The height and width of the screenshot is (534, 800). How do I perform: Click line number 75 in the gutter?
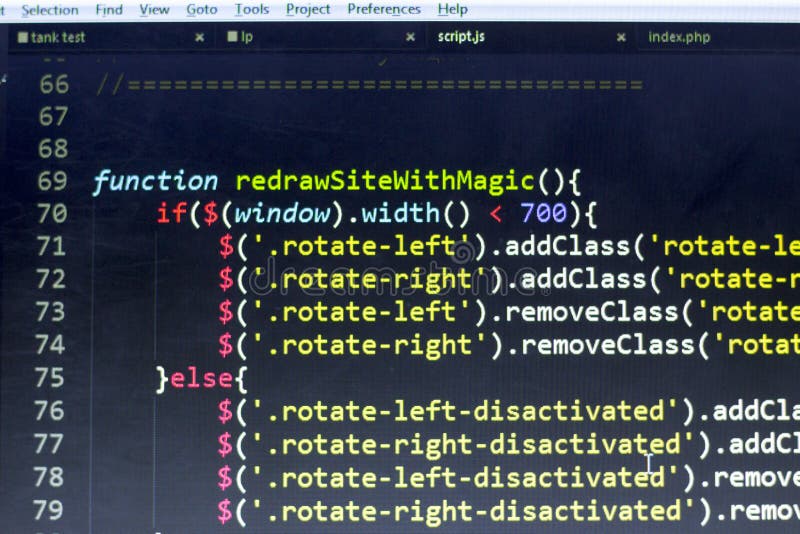click(51, 378)
